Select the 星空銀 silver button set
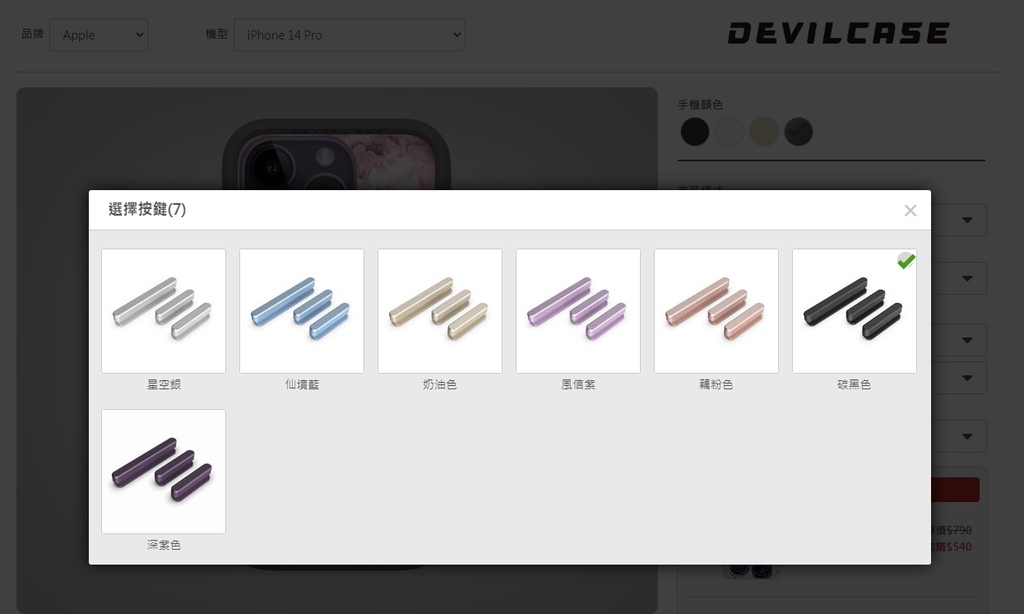Viewport: 1024px width, 614px height. tap(163, 311)
